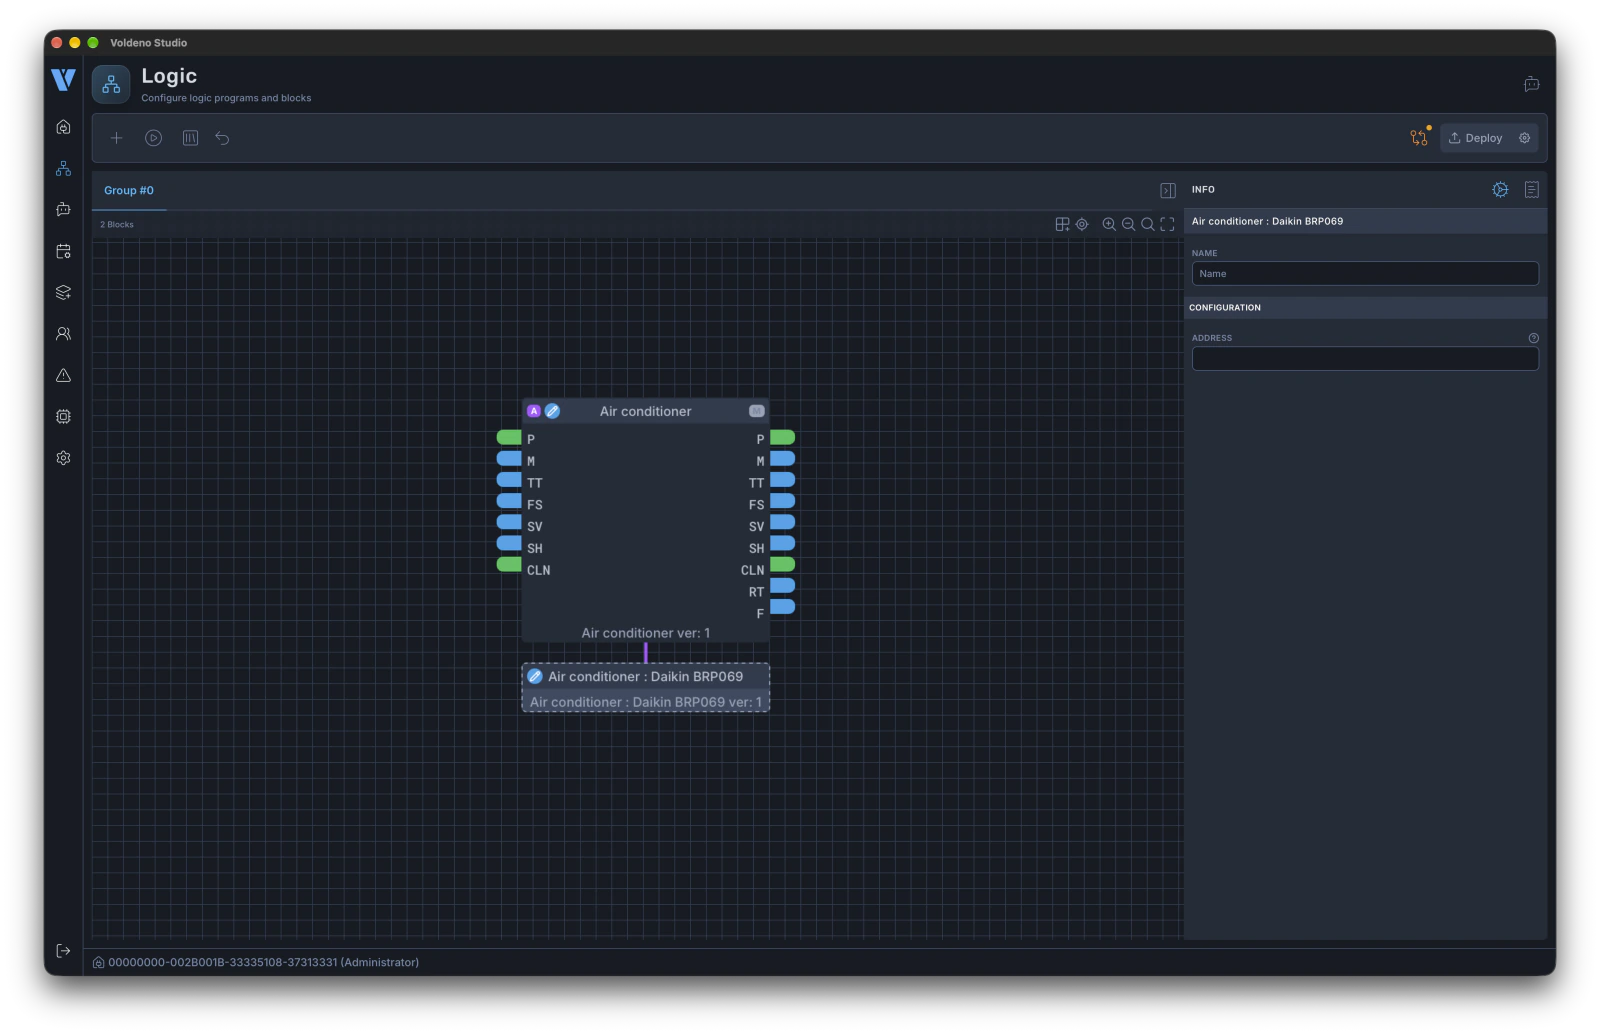Click the Address input field
The image size is (1600, 1034).
[x=1365, y=358]
